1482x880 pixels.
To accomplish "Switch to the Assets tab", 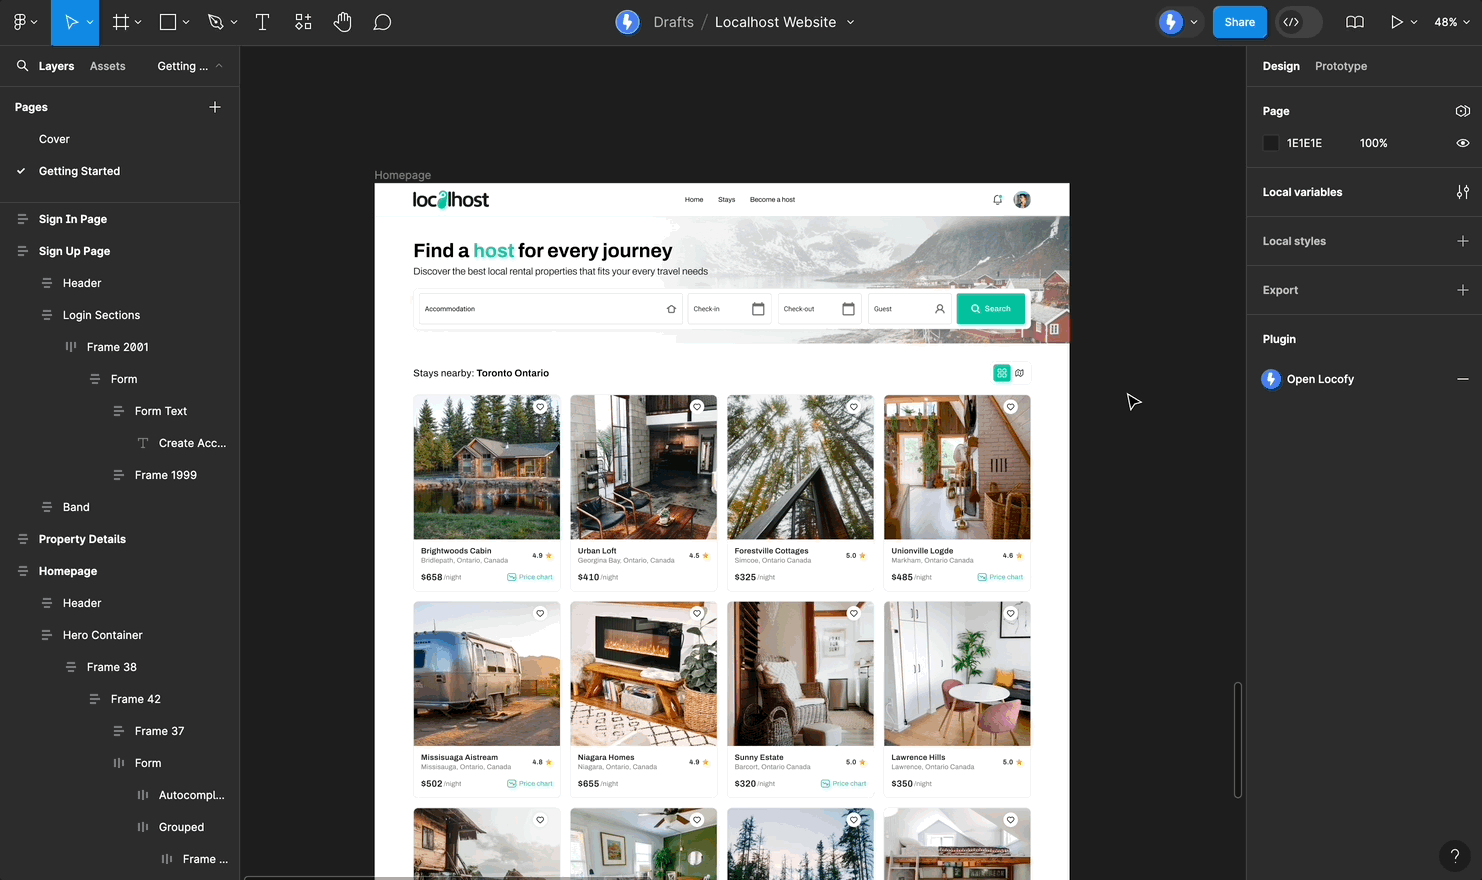I will (x=107, y=66).
